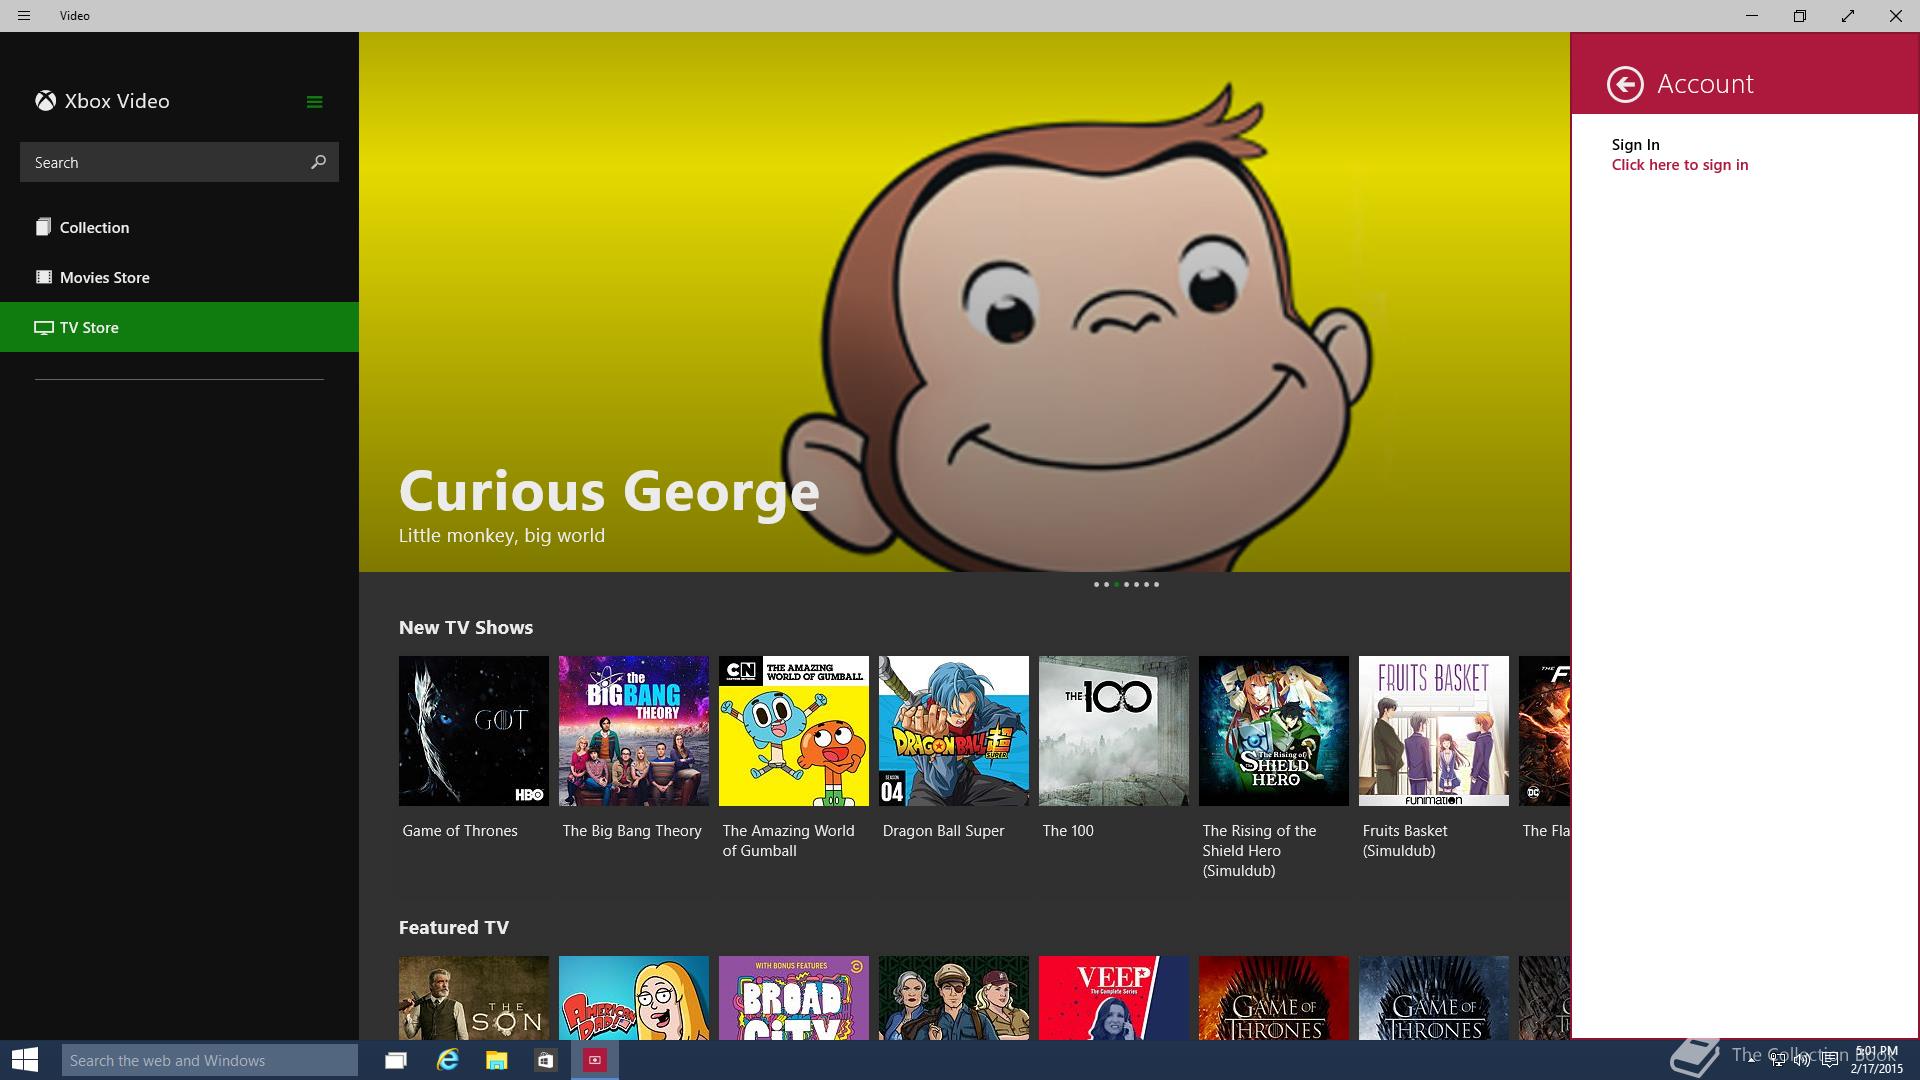Click the Xbox logo icon beside Xbox Video

click(45, 101)
